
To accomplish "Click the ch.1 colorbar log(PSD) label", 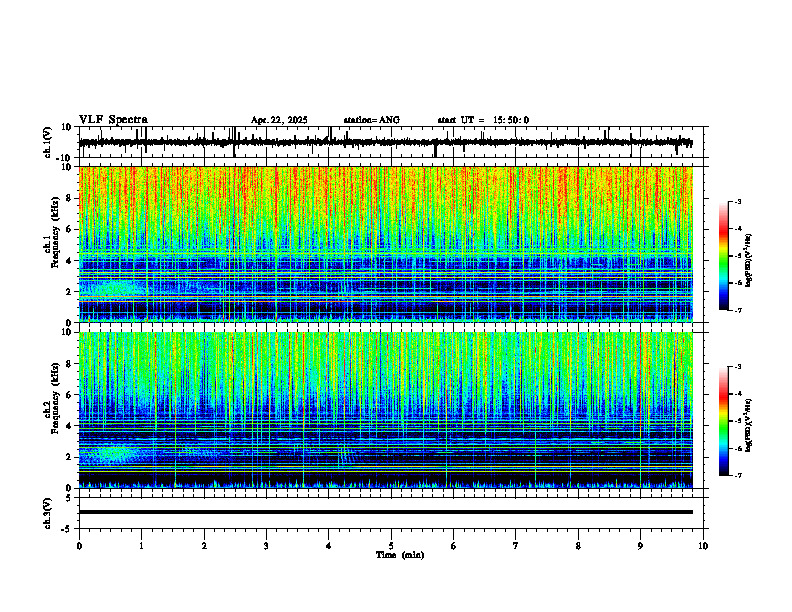I will tap(749, 260).
